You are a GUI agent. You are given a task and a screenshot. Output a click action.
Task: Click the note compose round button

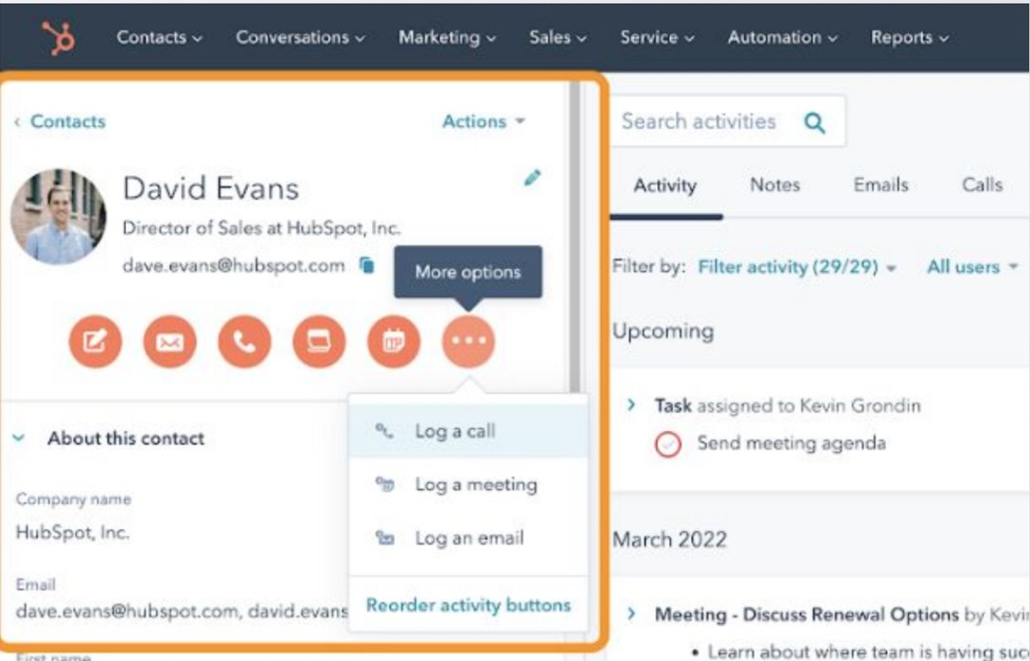point(95,341)
